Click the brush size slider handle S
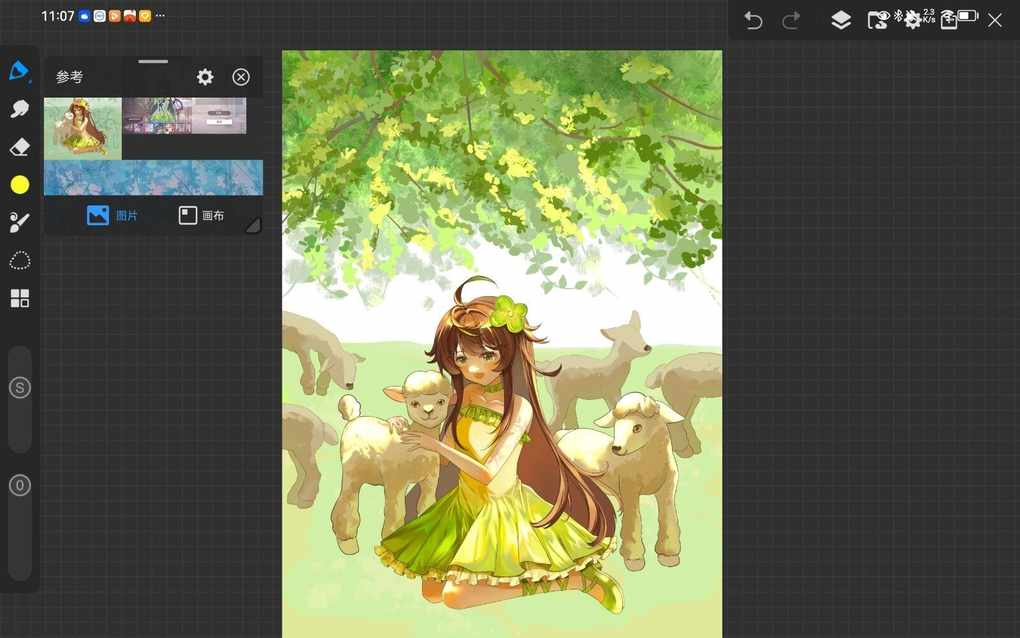Image resolution: width=1020 pixels, height=638 pixels. [19, 388]
